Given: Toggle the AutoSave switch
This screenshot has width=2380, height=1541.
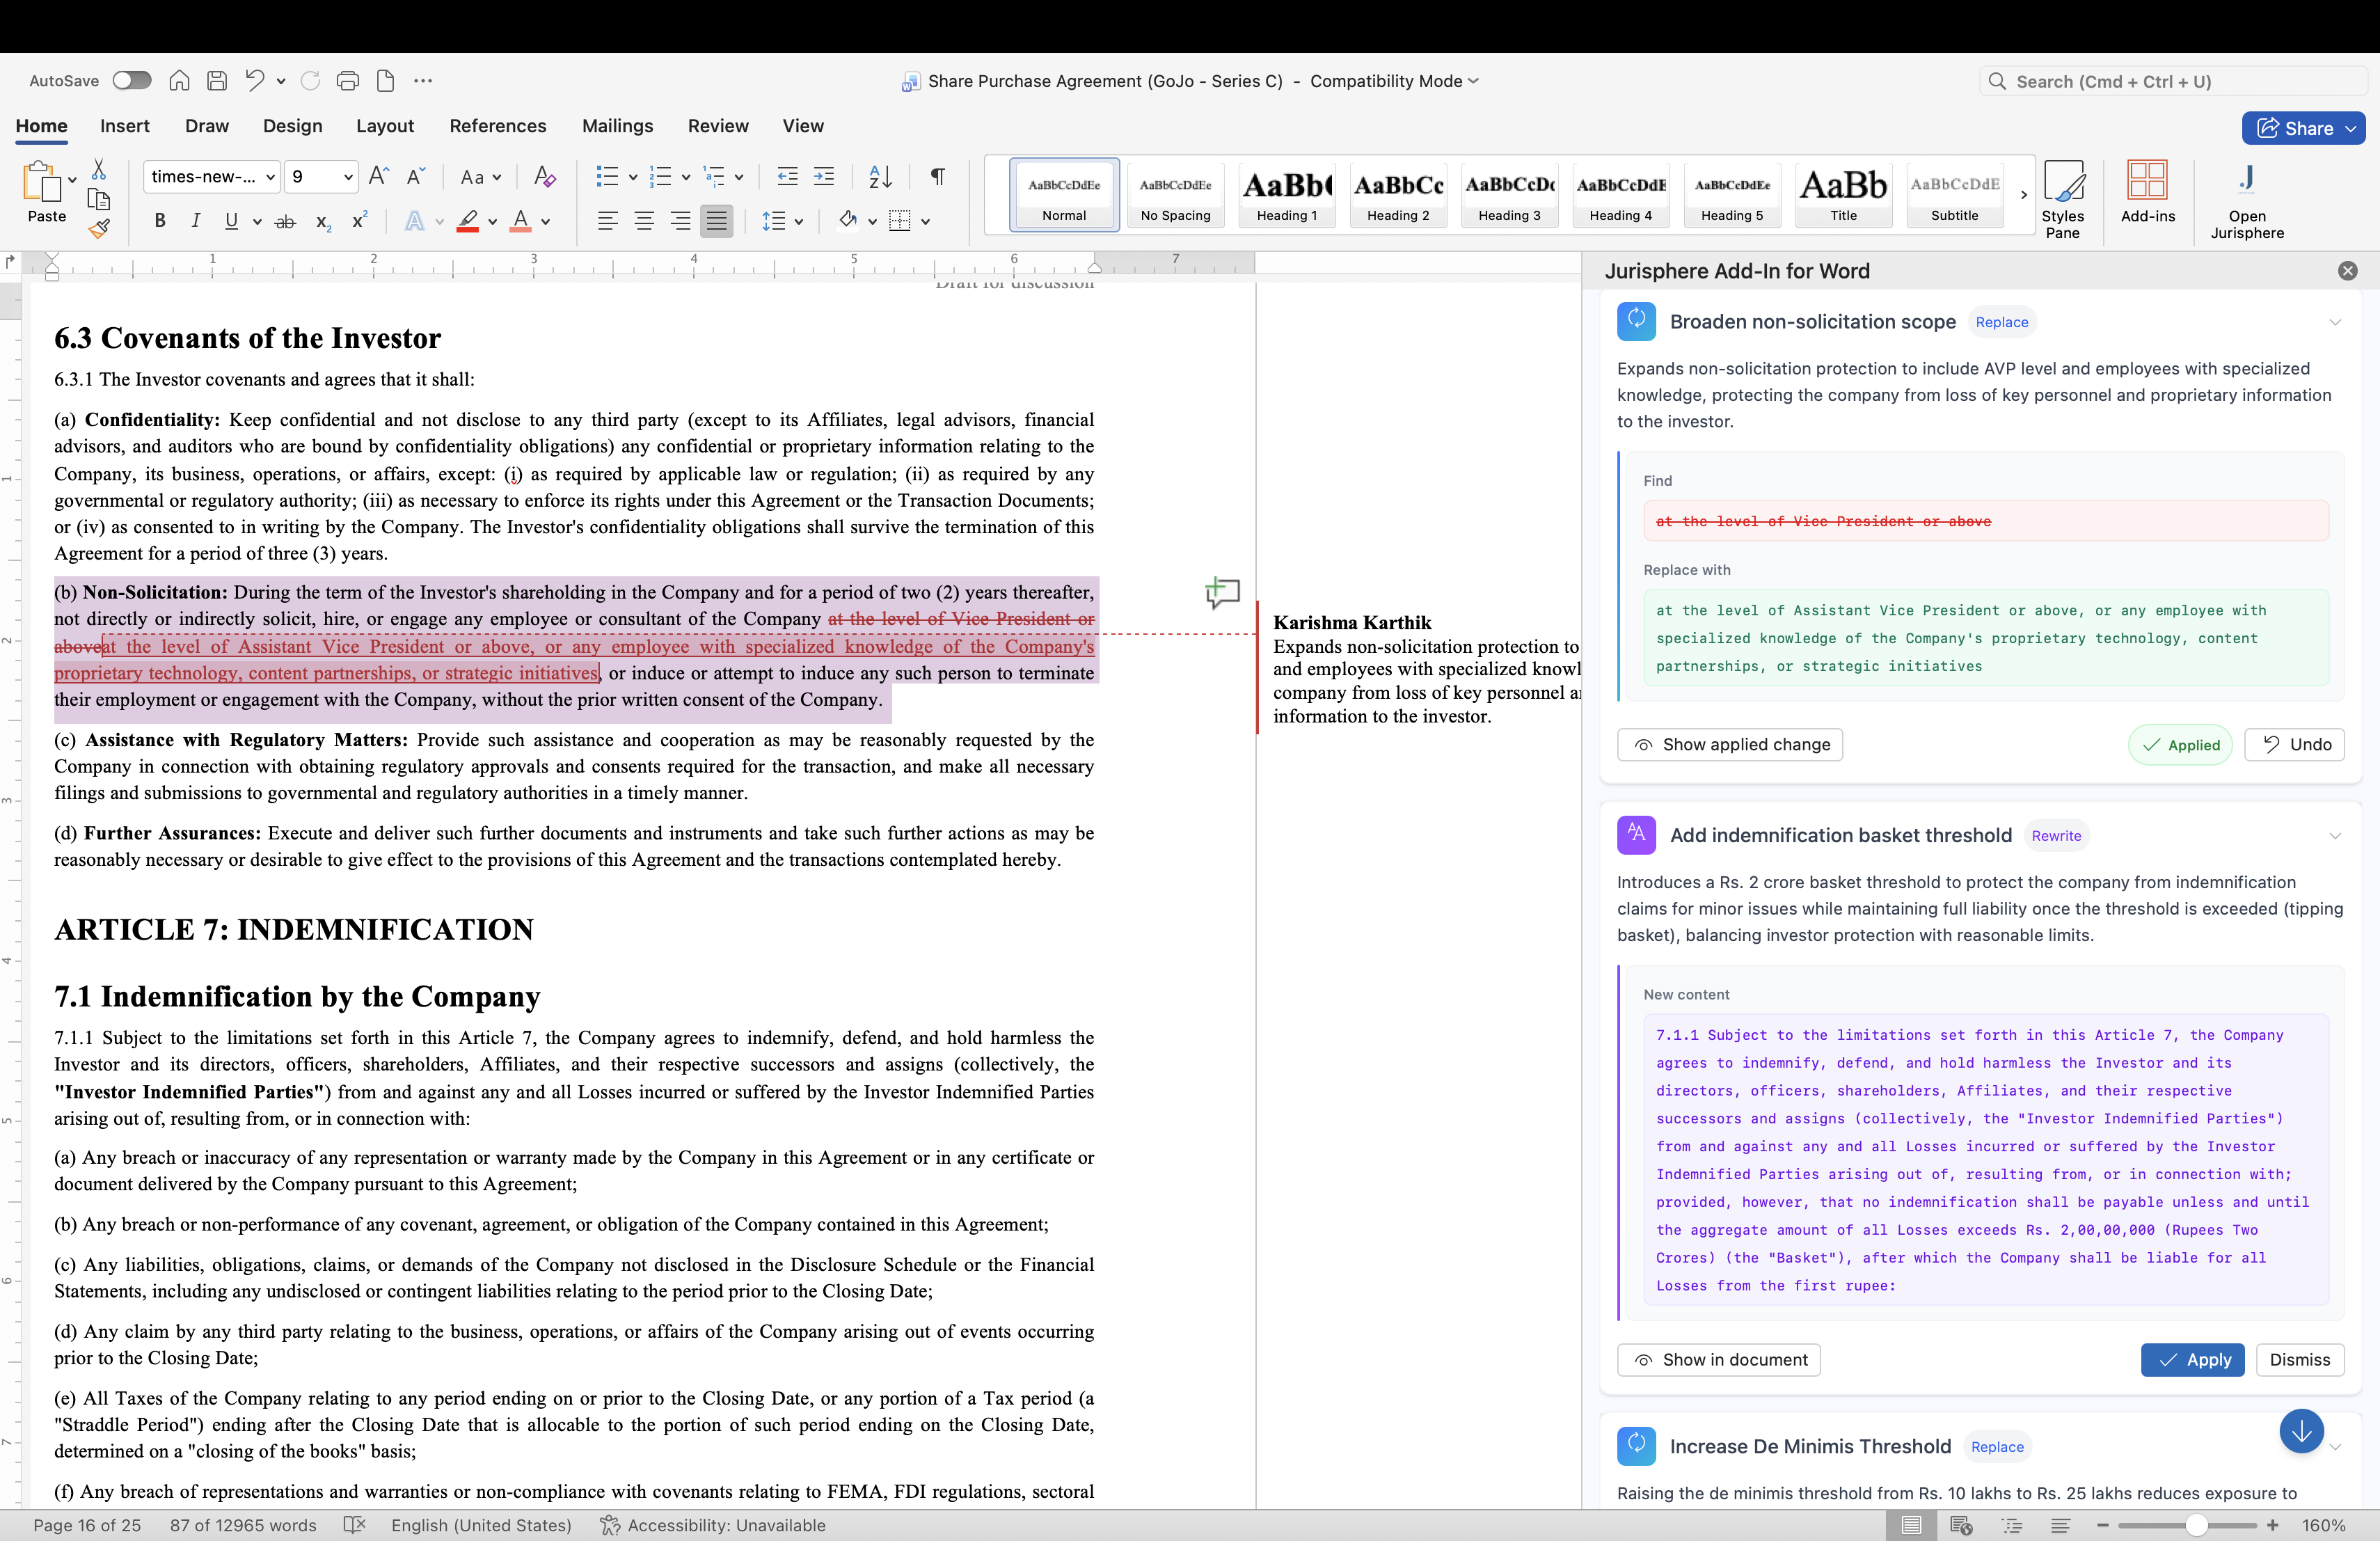Looking at the screenshot, I should pyautogui.click(x=131, y=81).
